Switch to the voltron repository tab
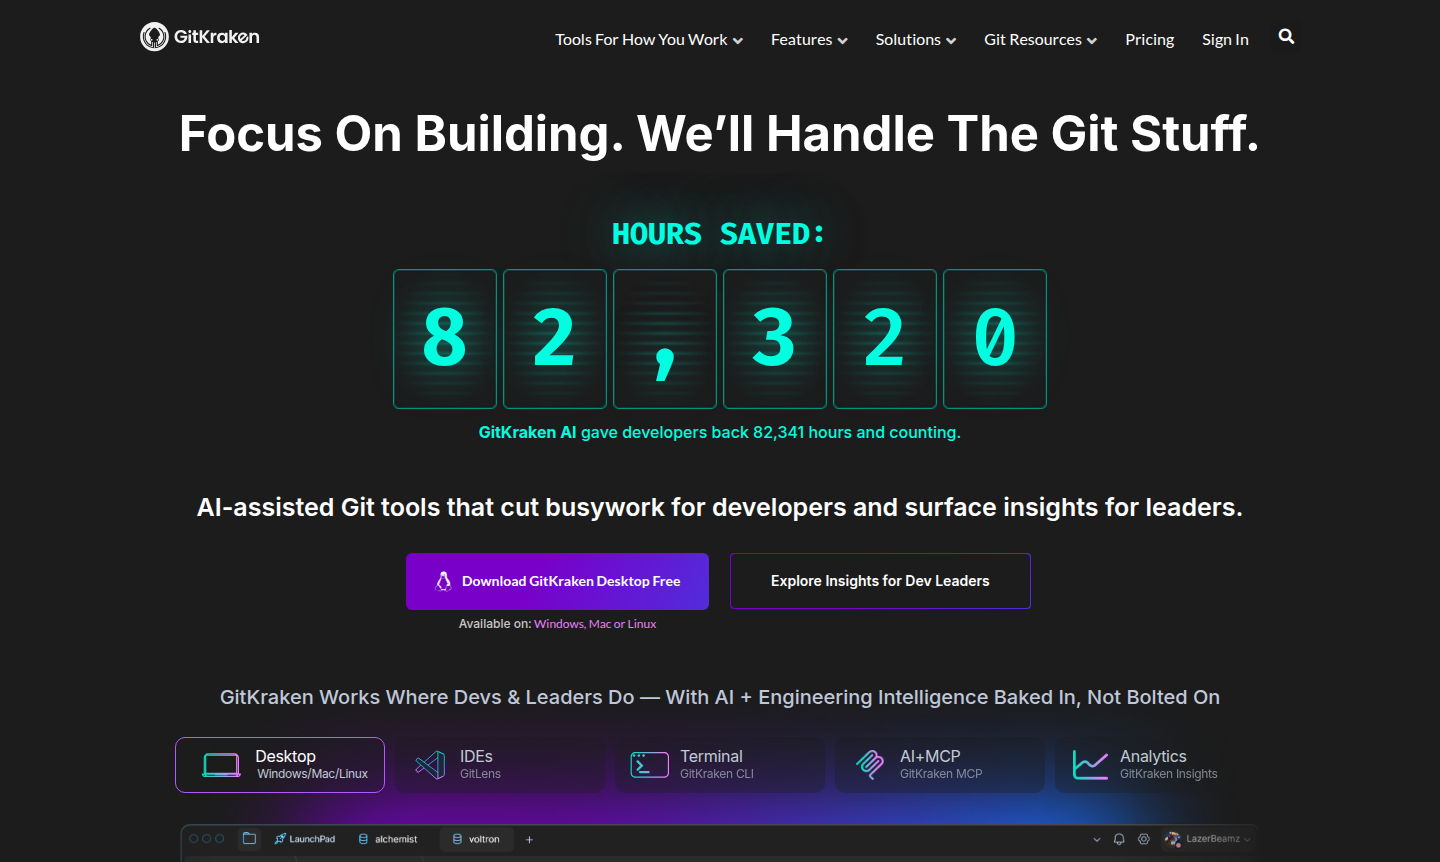Viewport: 1440px width, 862px height. [x=476, y=839]
